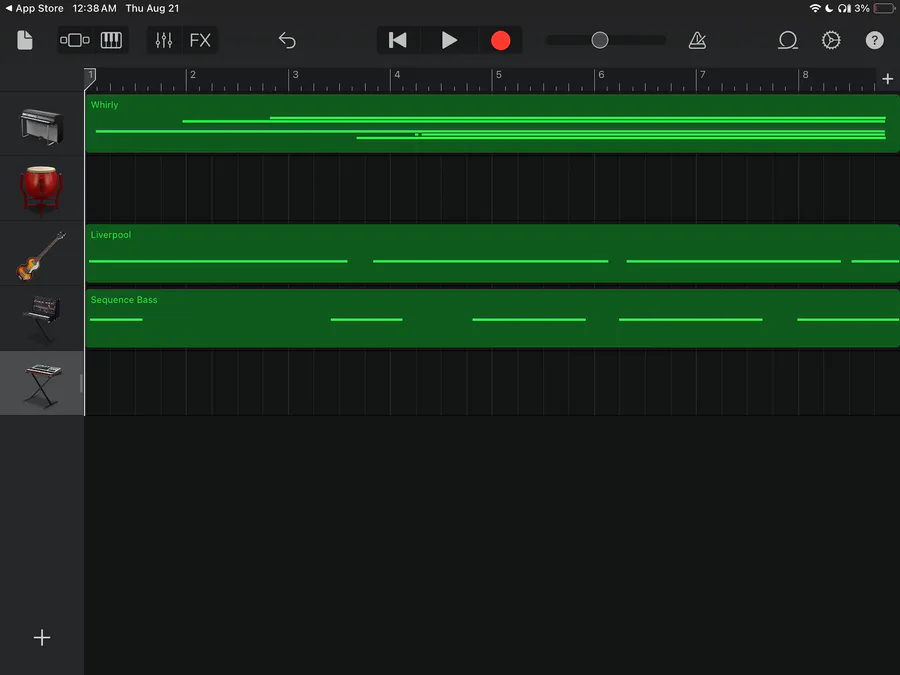Tap the headphones status icon

(844, 9)
